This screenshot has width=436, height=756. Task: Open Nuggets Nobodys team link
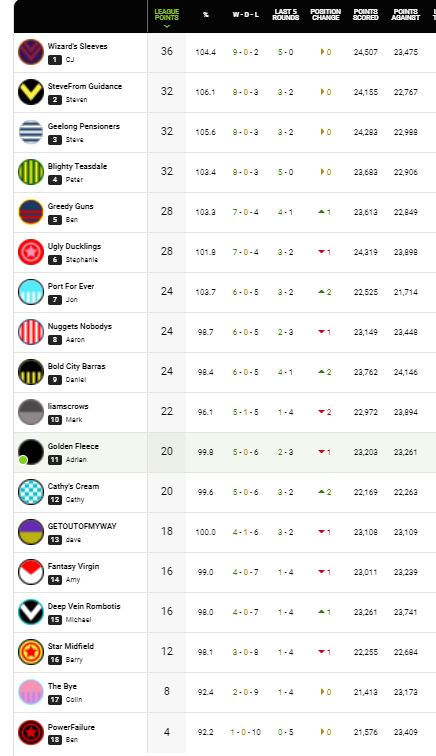pyautogui.click(x=80, y=326)
